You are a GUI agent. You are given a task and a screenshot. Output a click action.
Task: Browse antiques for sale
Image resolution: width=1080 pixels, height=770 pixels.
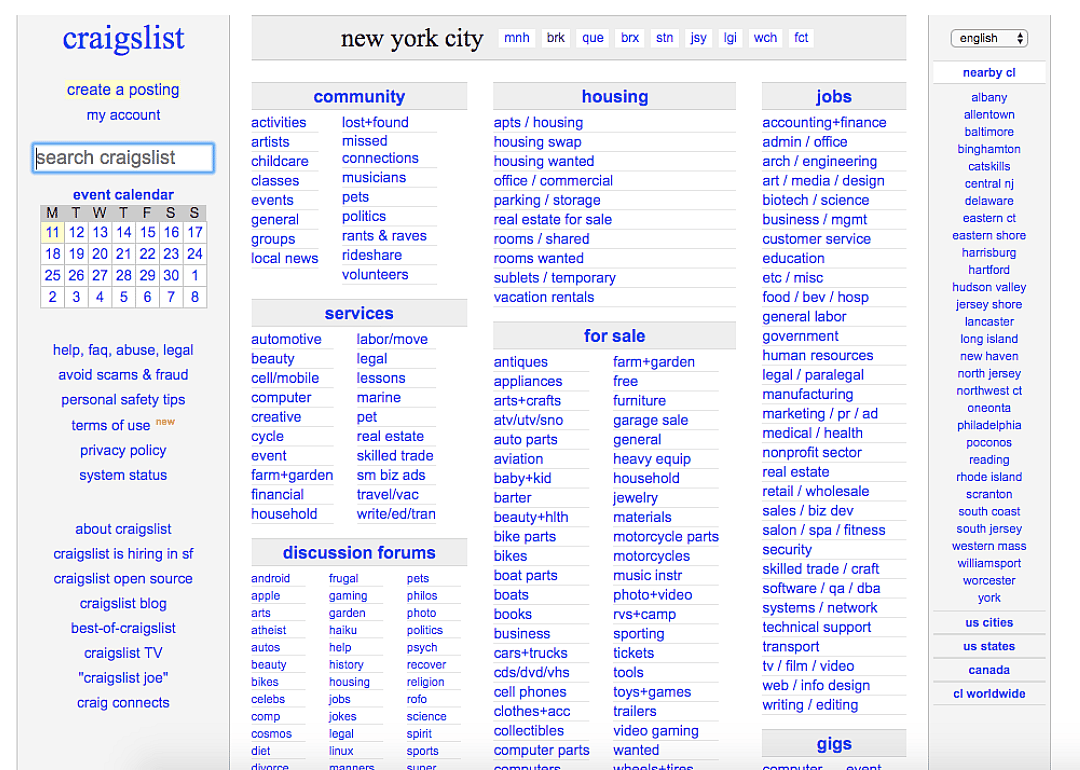pos(521,362)
